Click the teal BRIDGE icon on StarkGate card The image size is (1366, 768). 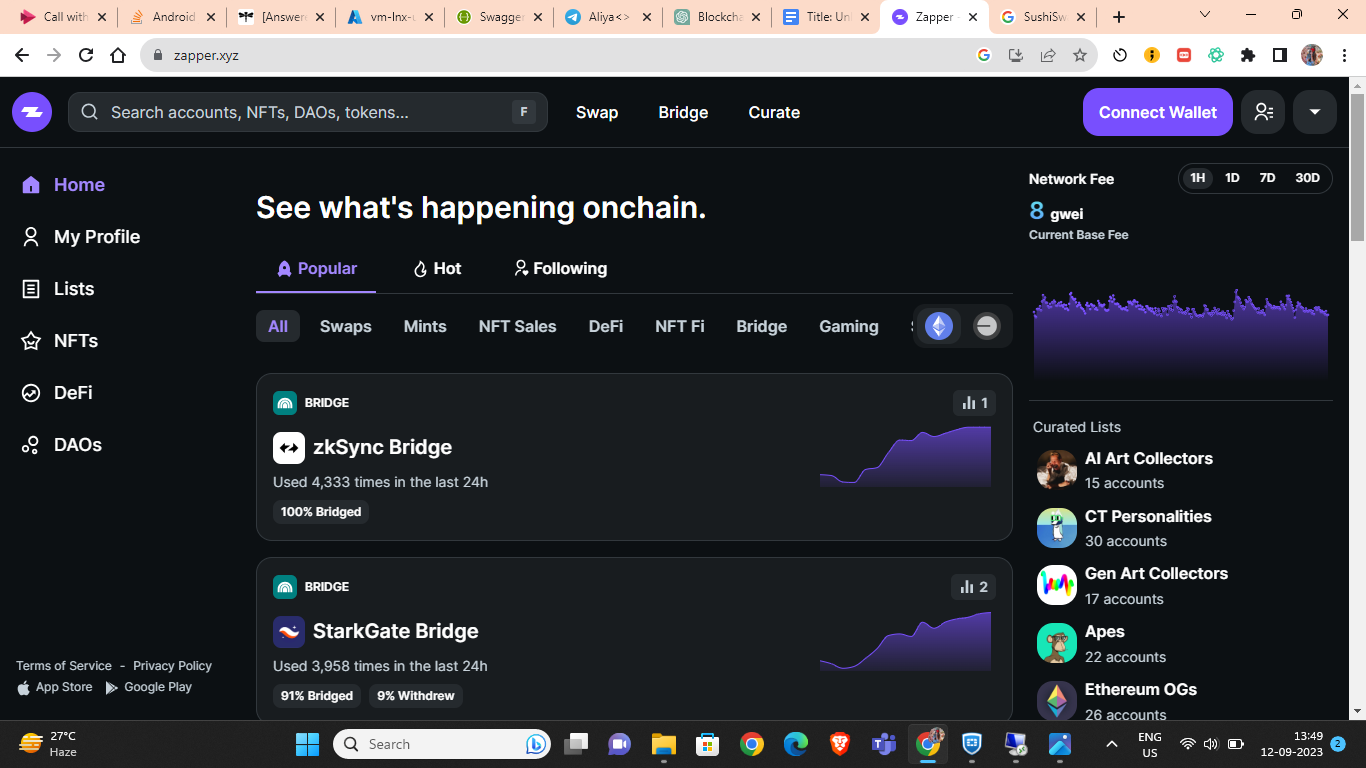click(x=285, y=587)
